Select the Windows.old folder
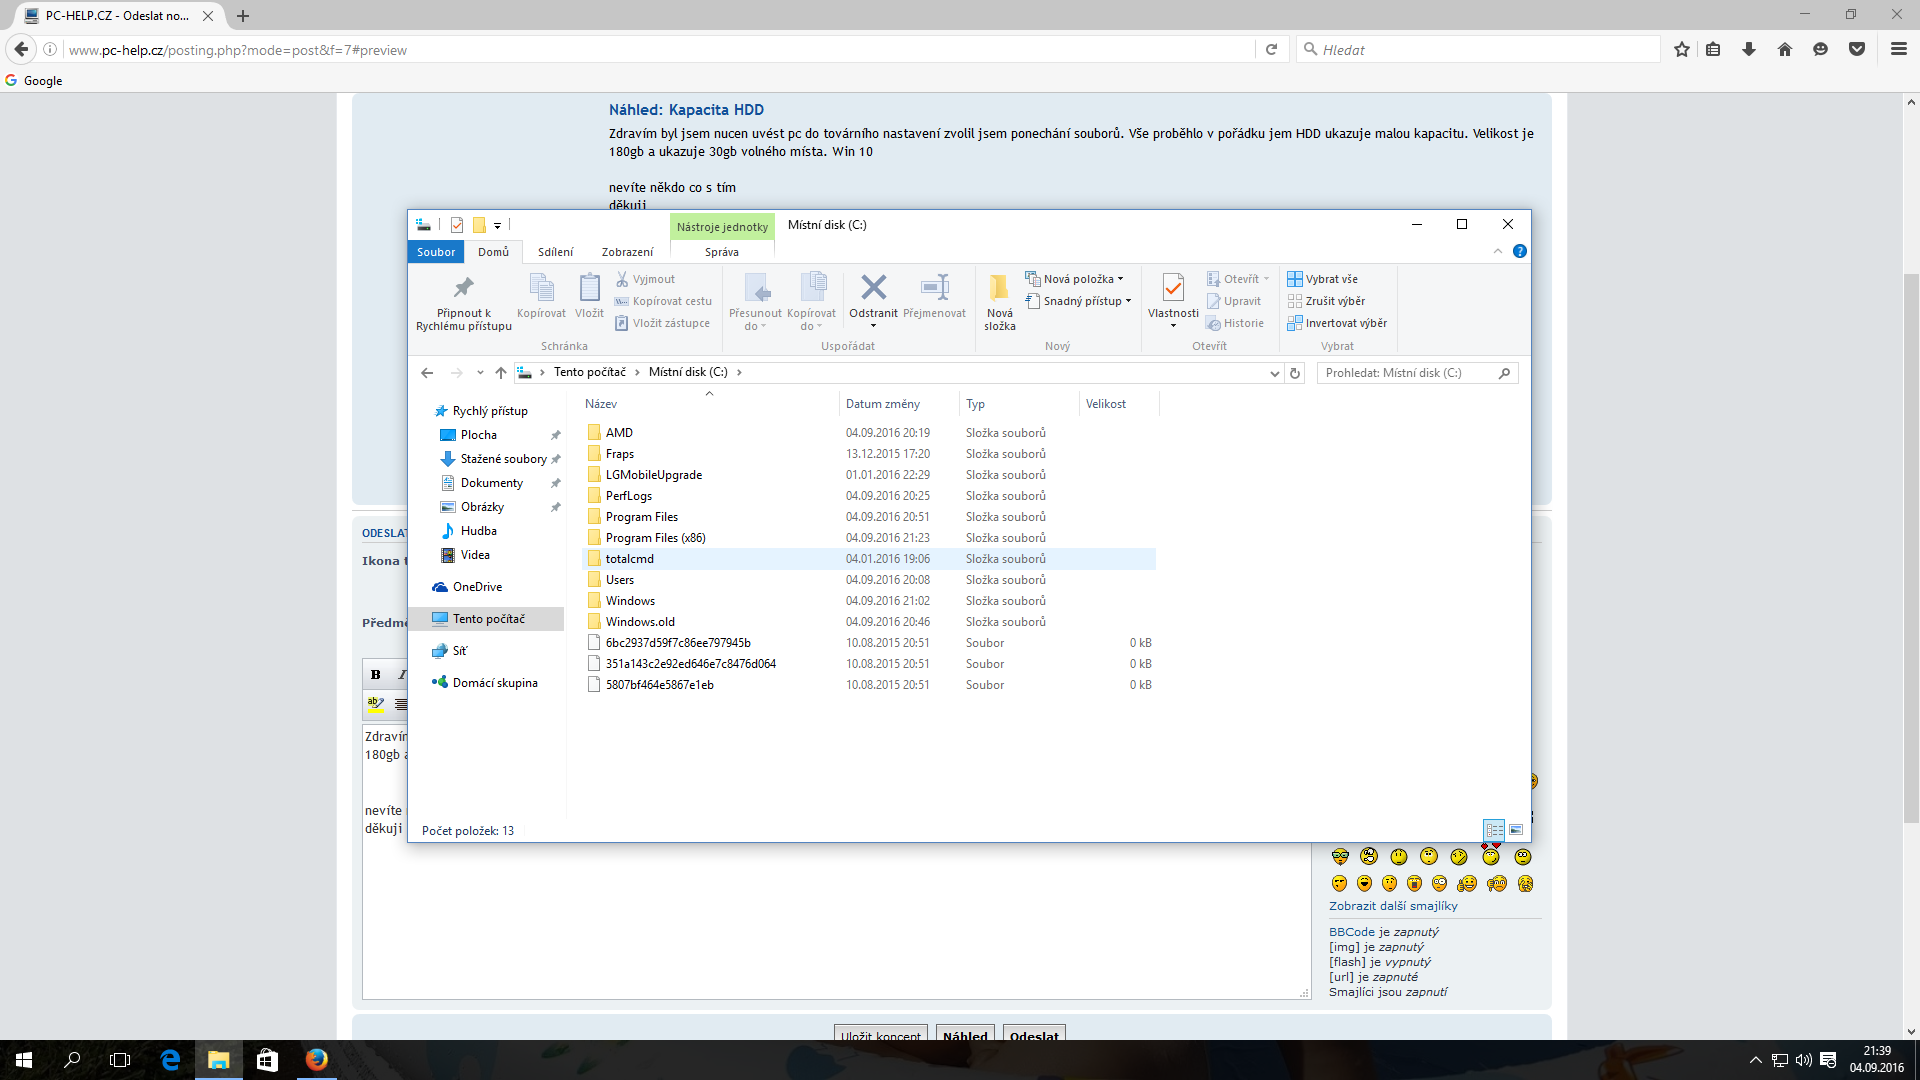Image resolution: width=1920 pixels, height=1080 pixels. 640,622
